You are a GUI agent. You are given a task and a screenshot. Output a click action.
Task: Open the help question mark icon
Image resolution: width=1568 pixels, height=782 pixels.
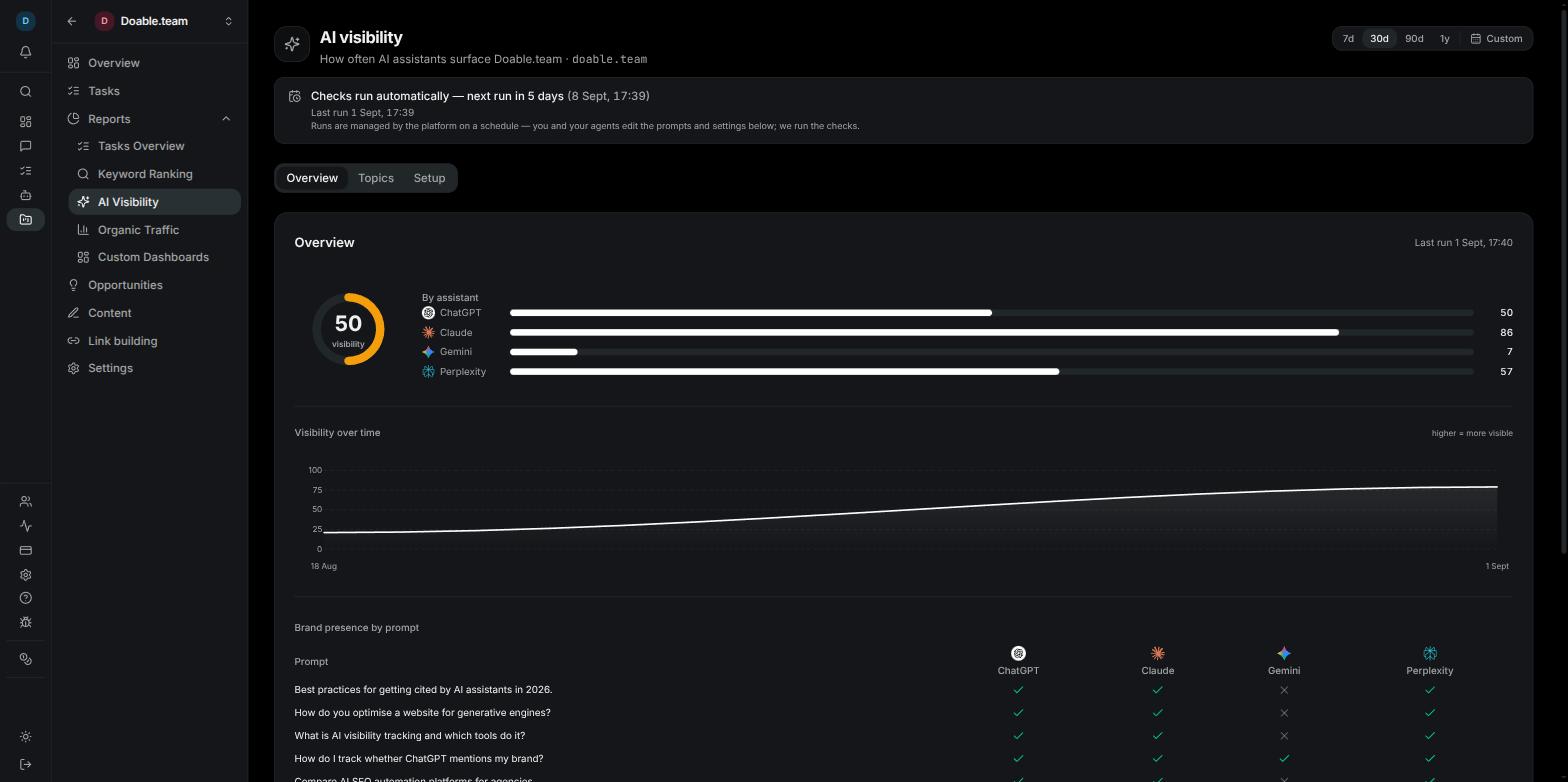tap(26, 598)
